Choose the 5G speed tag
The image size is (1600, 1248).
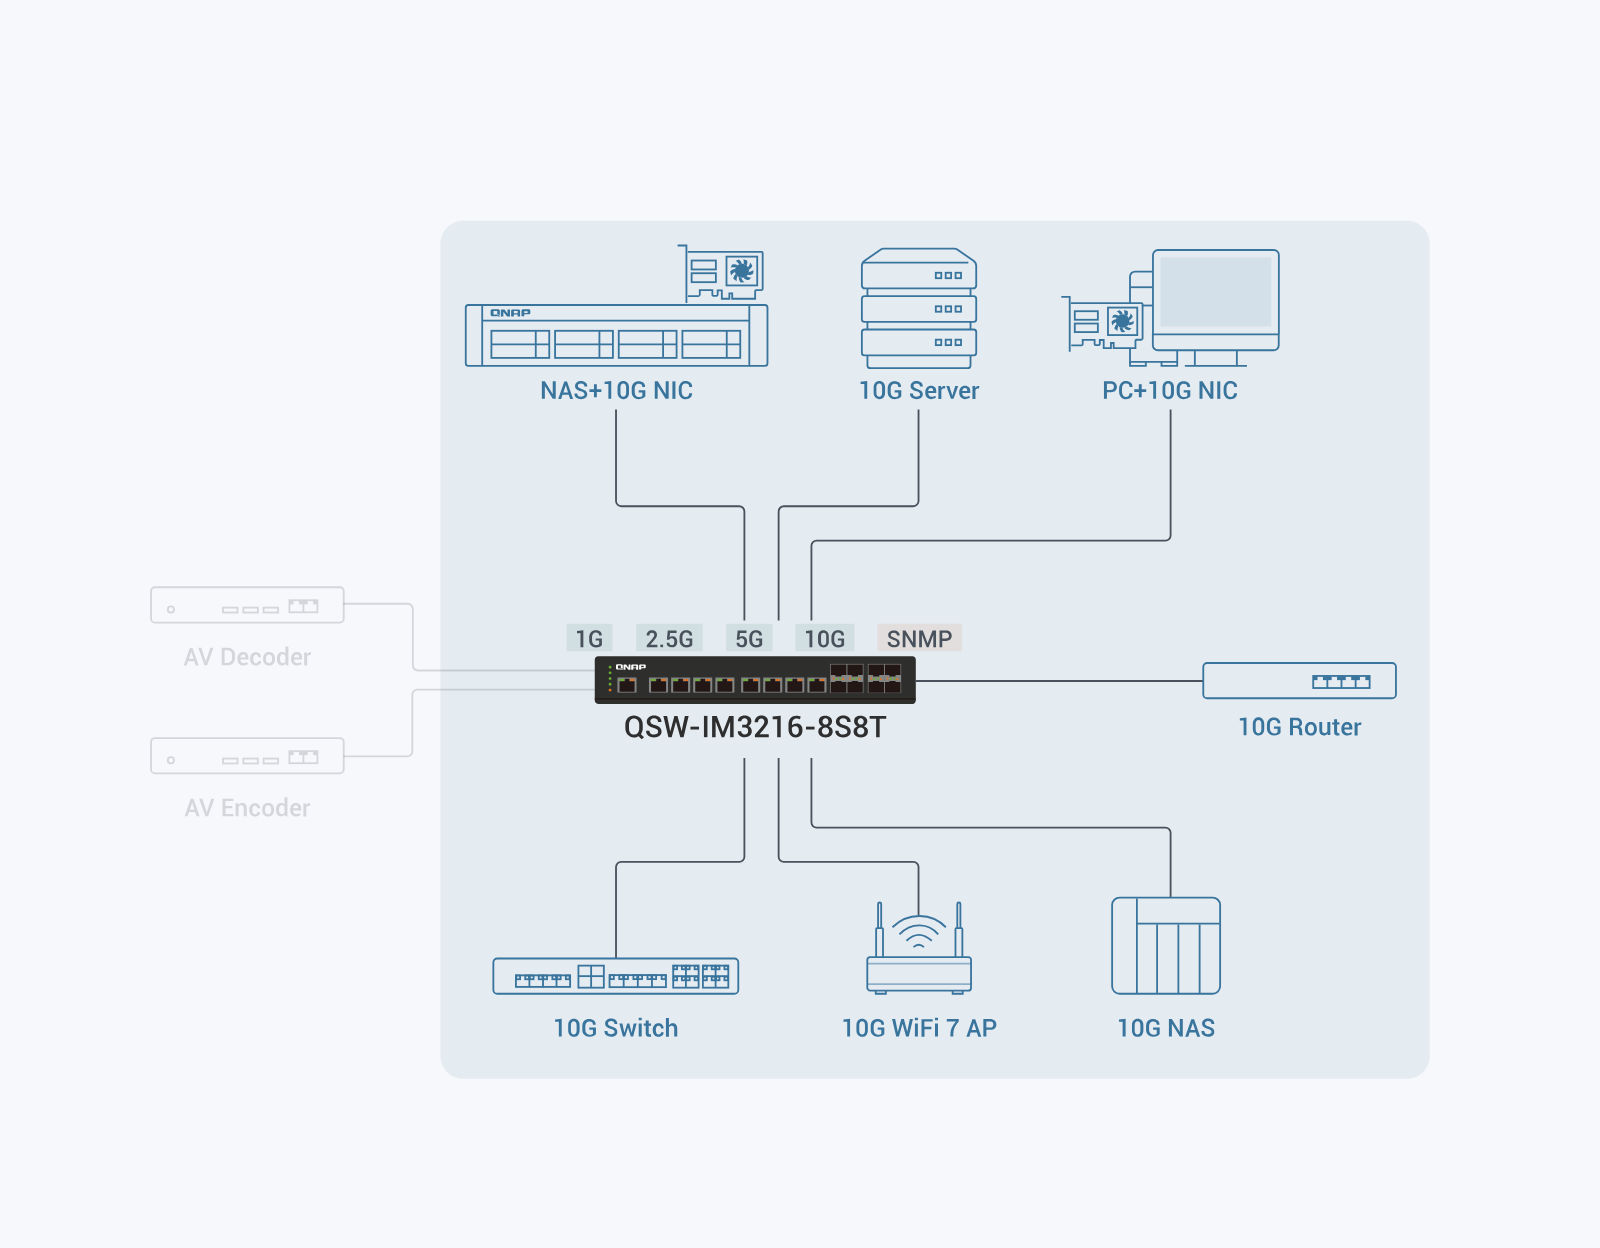(x=749, y=638)
